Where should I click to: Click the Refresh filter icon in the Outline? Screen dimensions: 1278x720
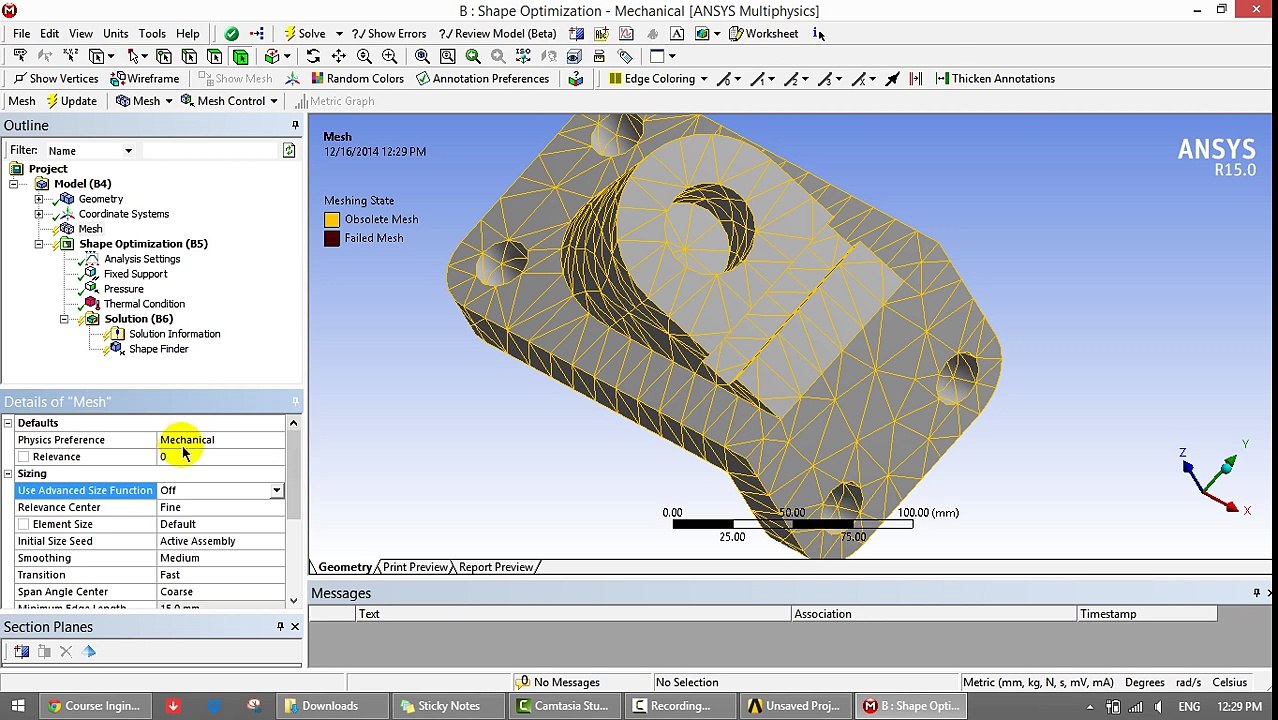point(289,150)
